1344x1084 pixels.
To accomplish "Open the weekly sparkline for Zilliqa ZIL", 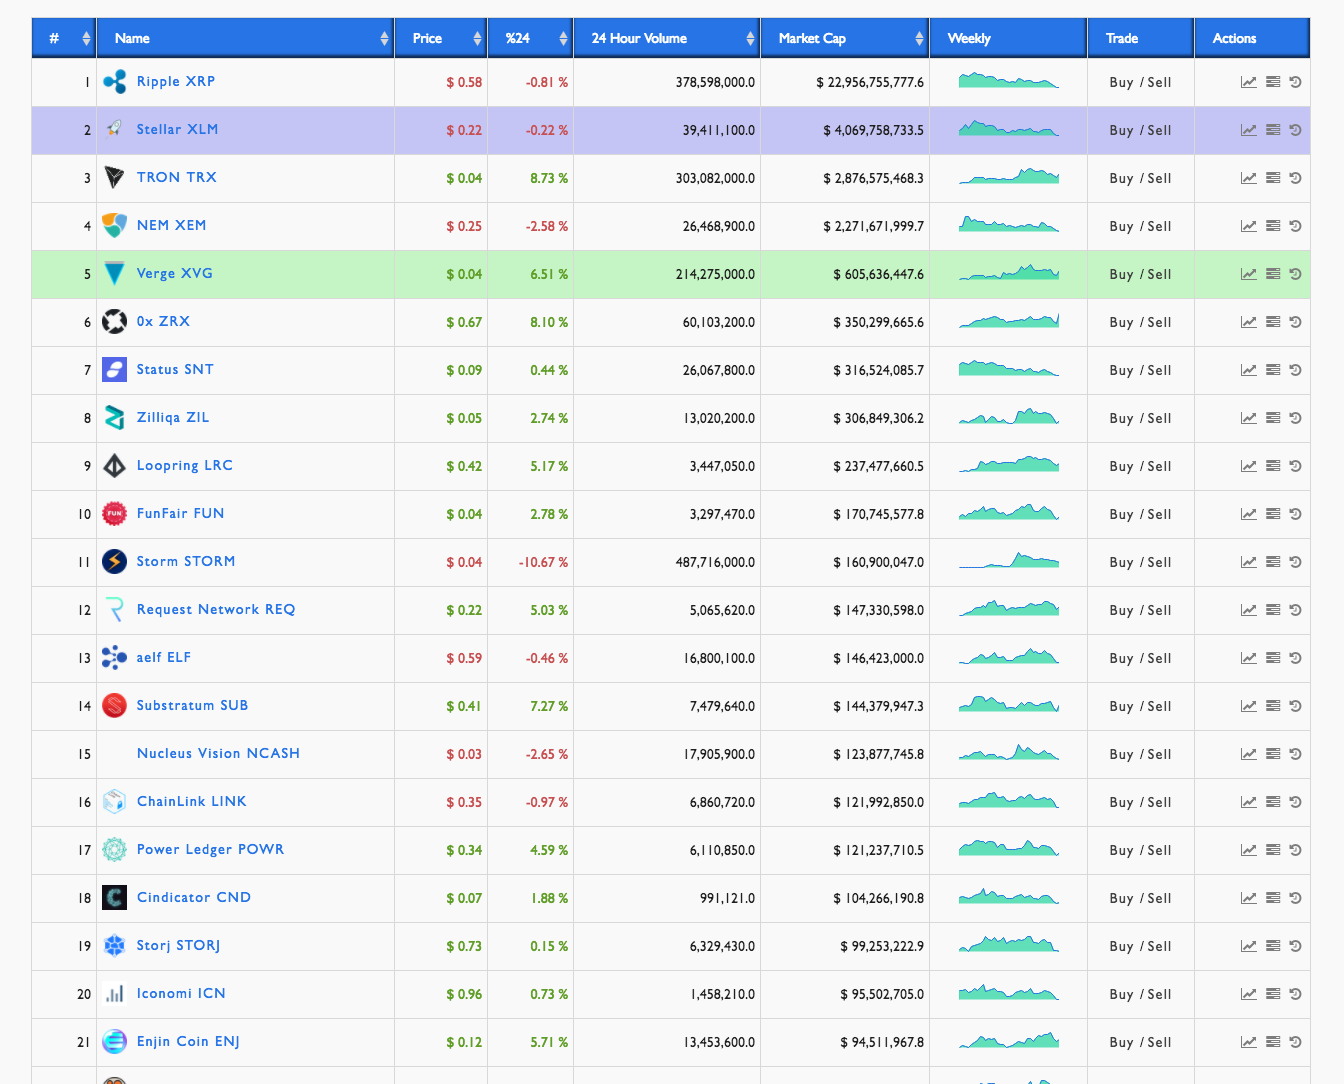I will coord(1008,416).
